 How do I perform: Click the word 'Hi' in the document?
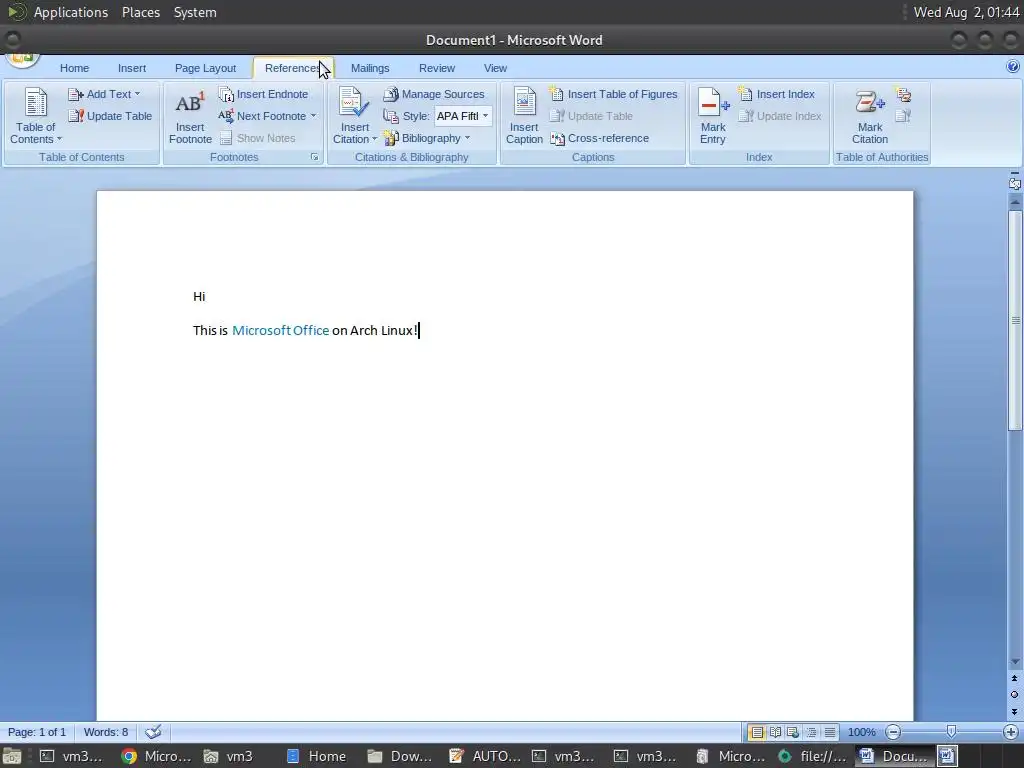click(x=199, y=296)
